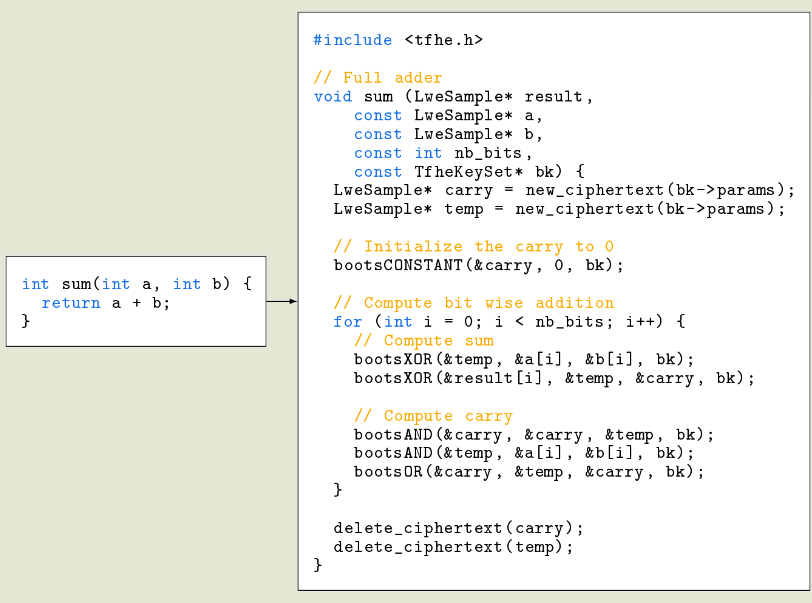Click the "// Compute carry" comment

click(x=432, y=416)
